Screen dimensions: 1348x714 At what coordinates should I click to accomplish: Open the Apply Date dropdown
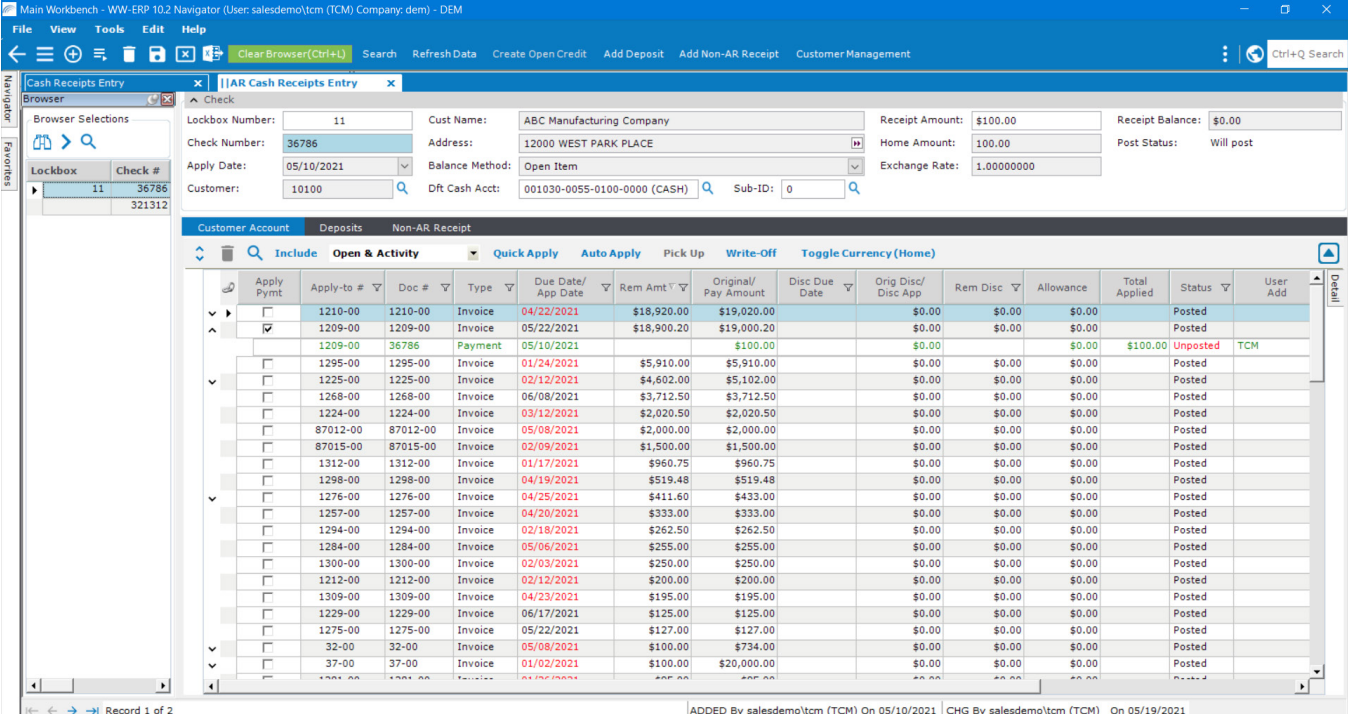click(404, 166)
